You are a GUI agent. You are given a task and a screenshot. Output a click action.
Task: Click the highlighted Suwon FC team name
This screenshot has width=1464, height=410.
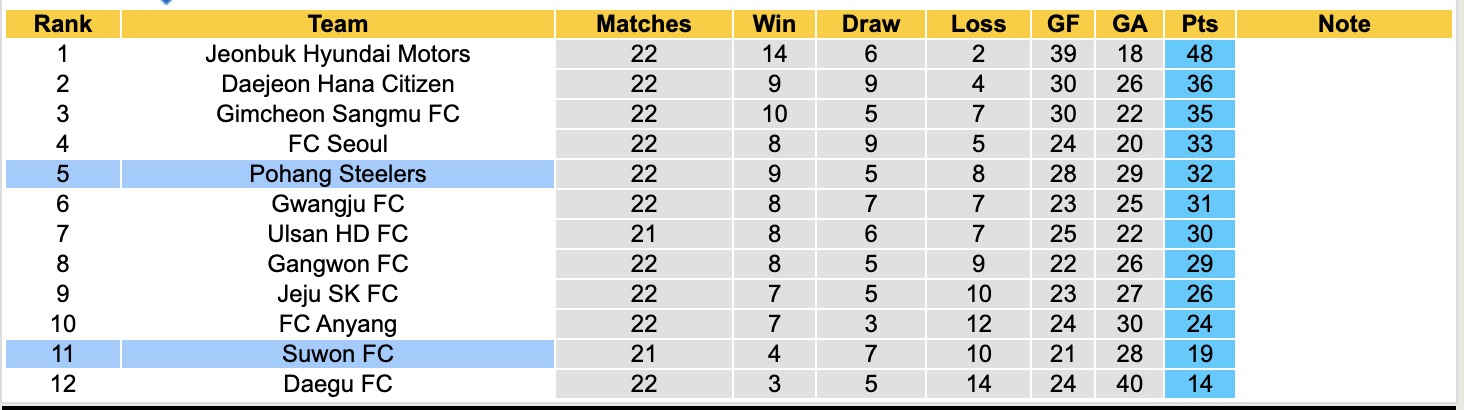tap(338, 354)
